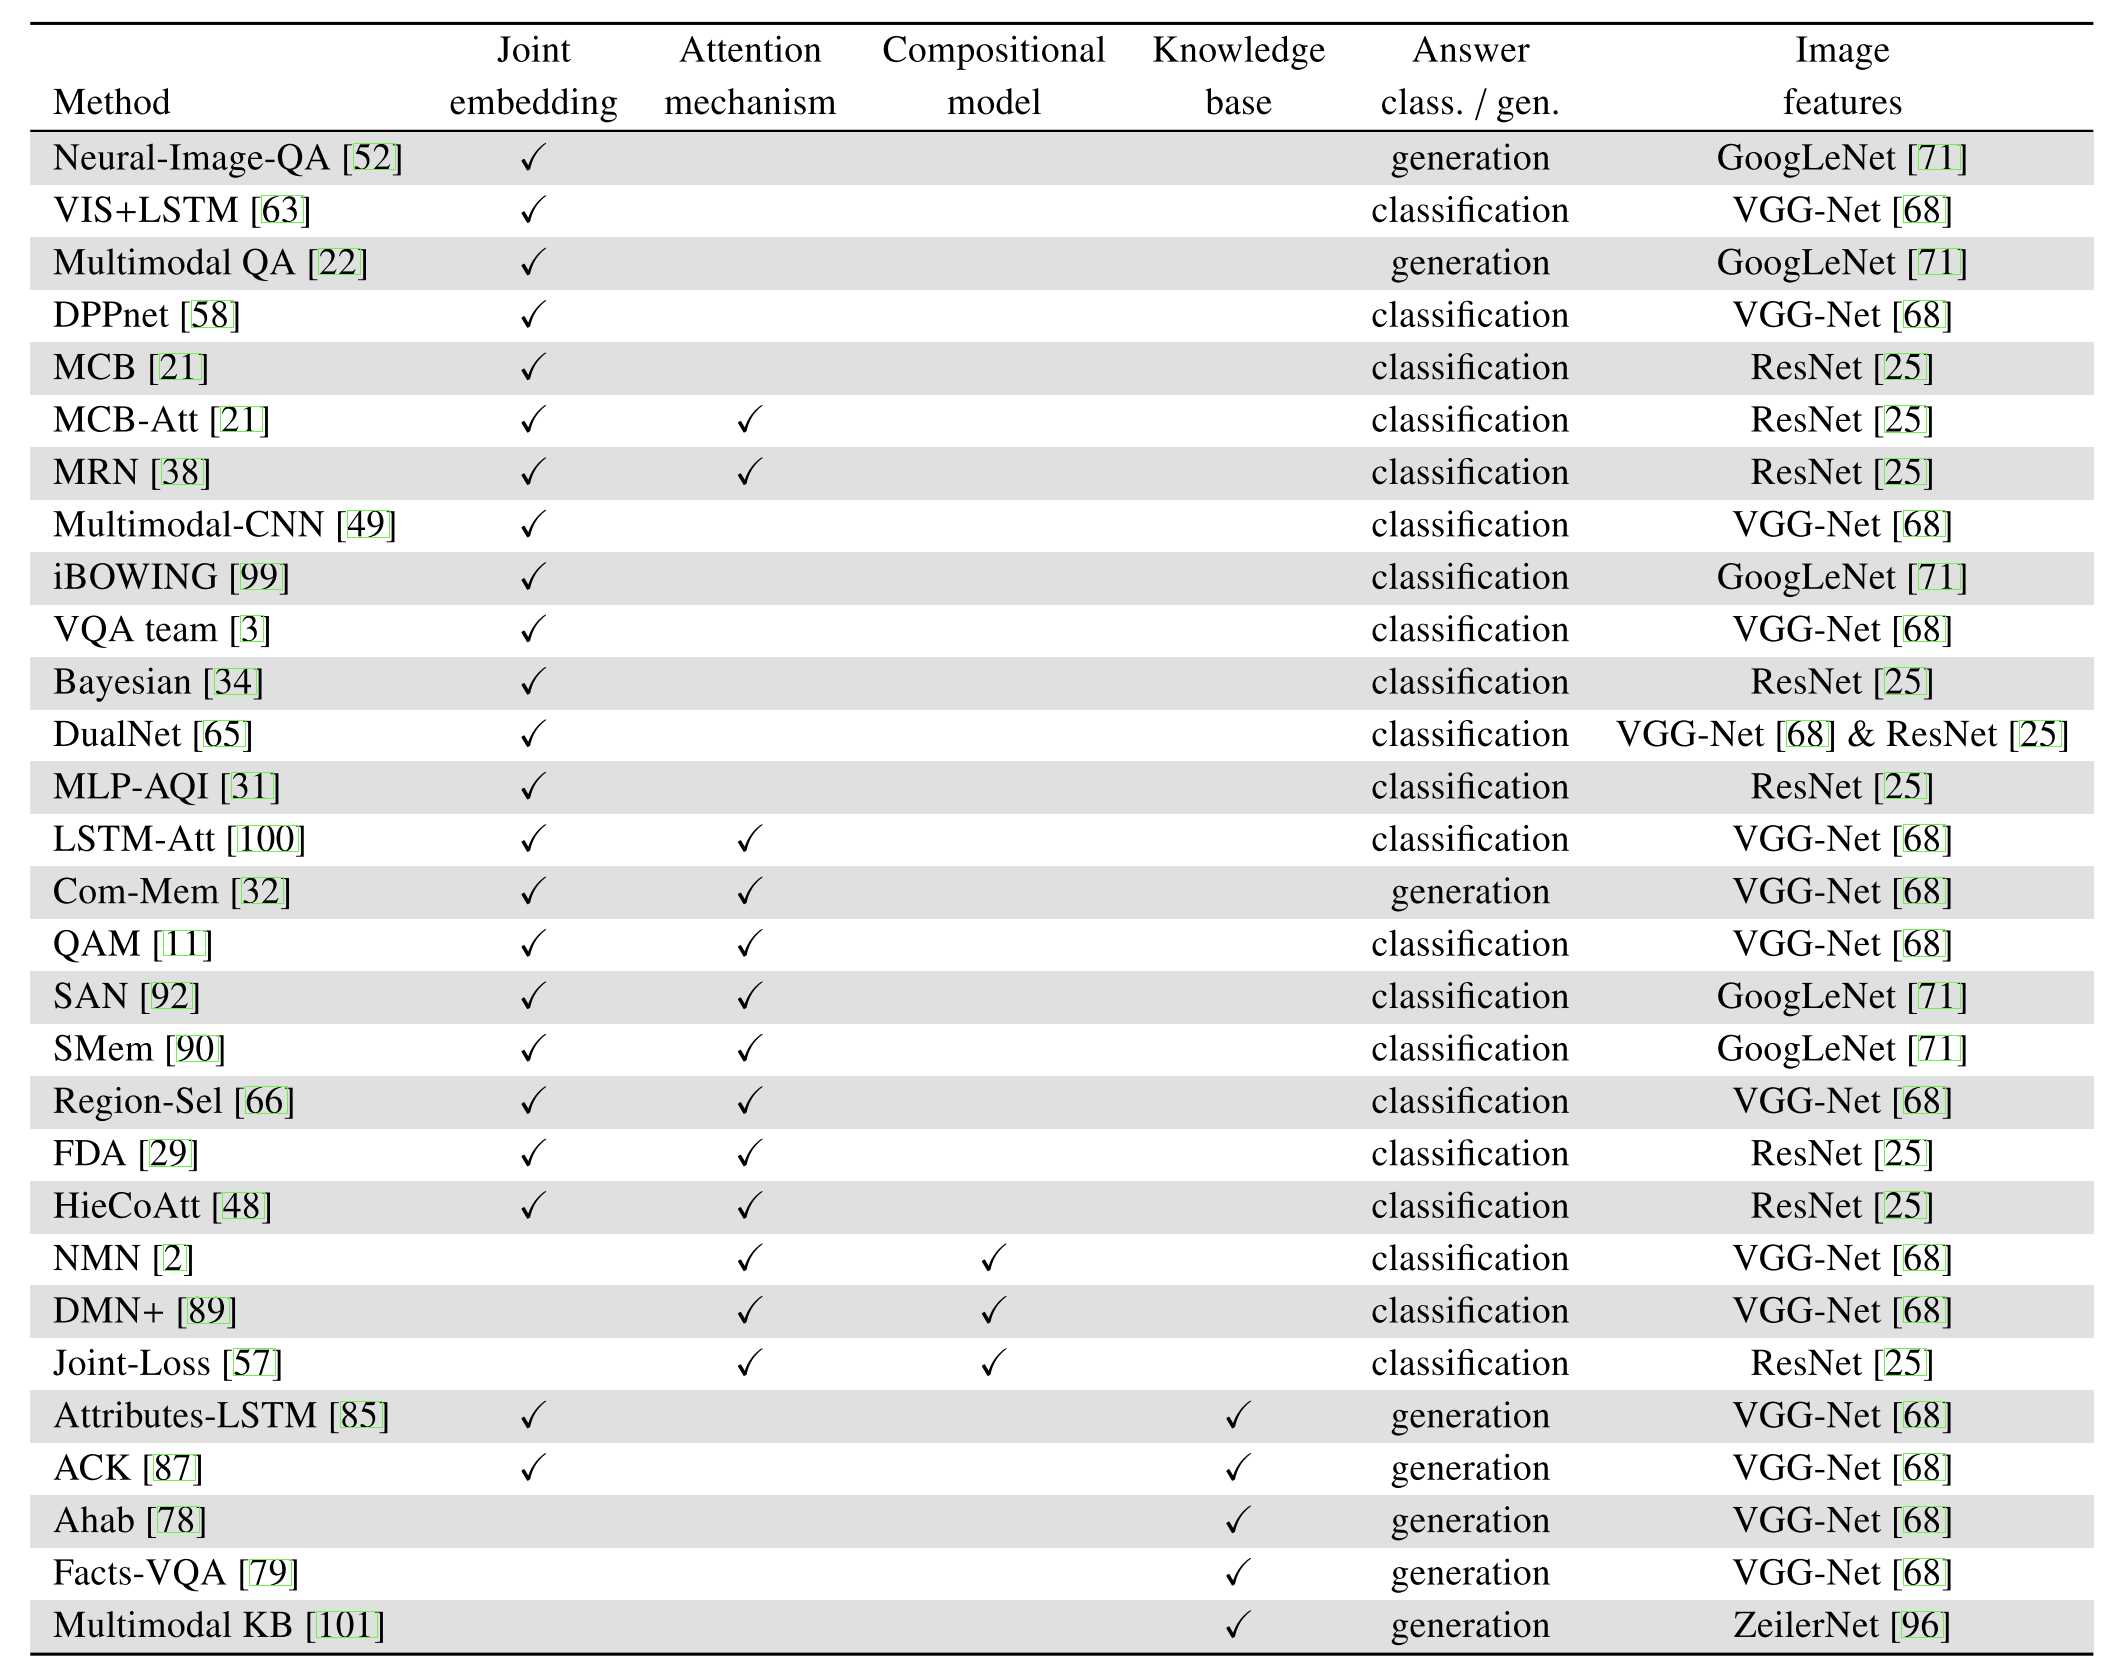
Task: Click citation 99 beside iBOWING
Action: tap(259, 578)
